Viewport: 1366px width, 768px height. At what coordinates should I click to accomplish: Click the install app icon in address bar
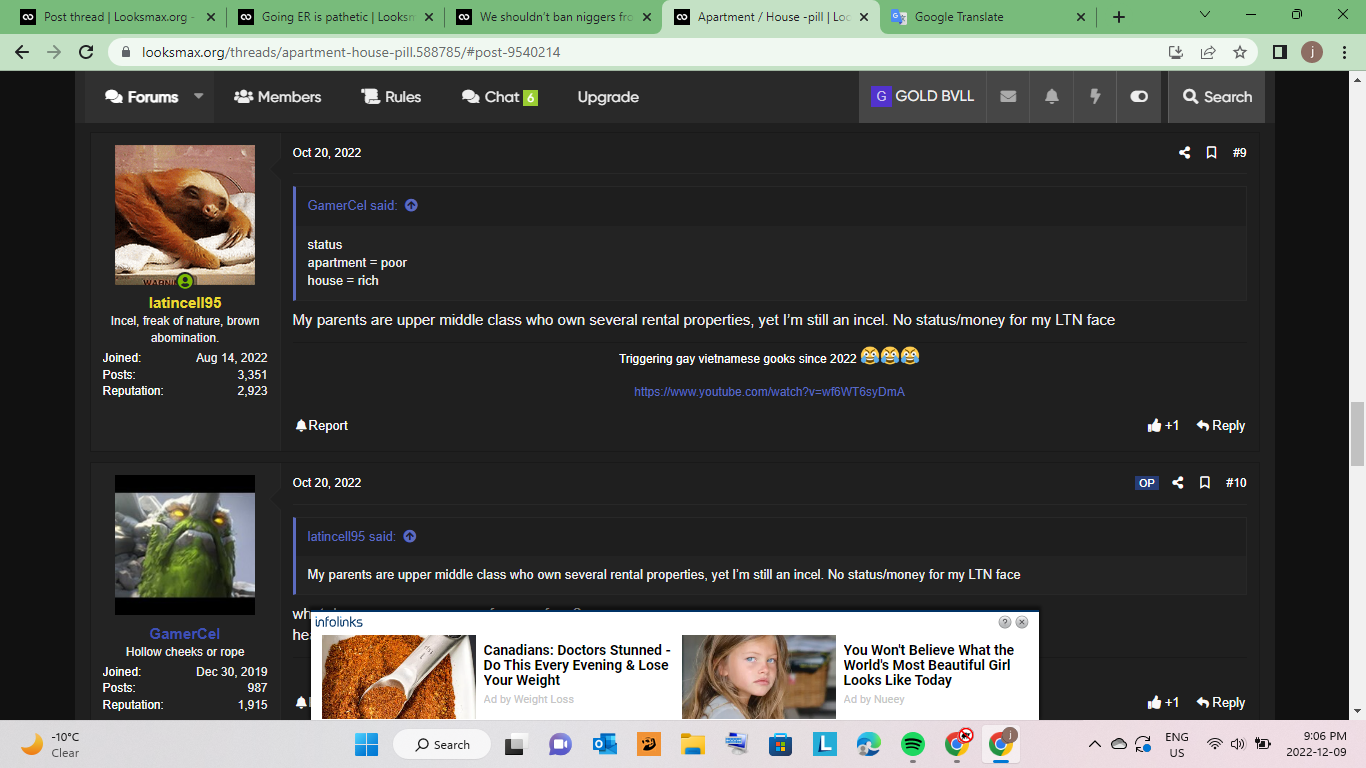coord(1176,52)
